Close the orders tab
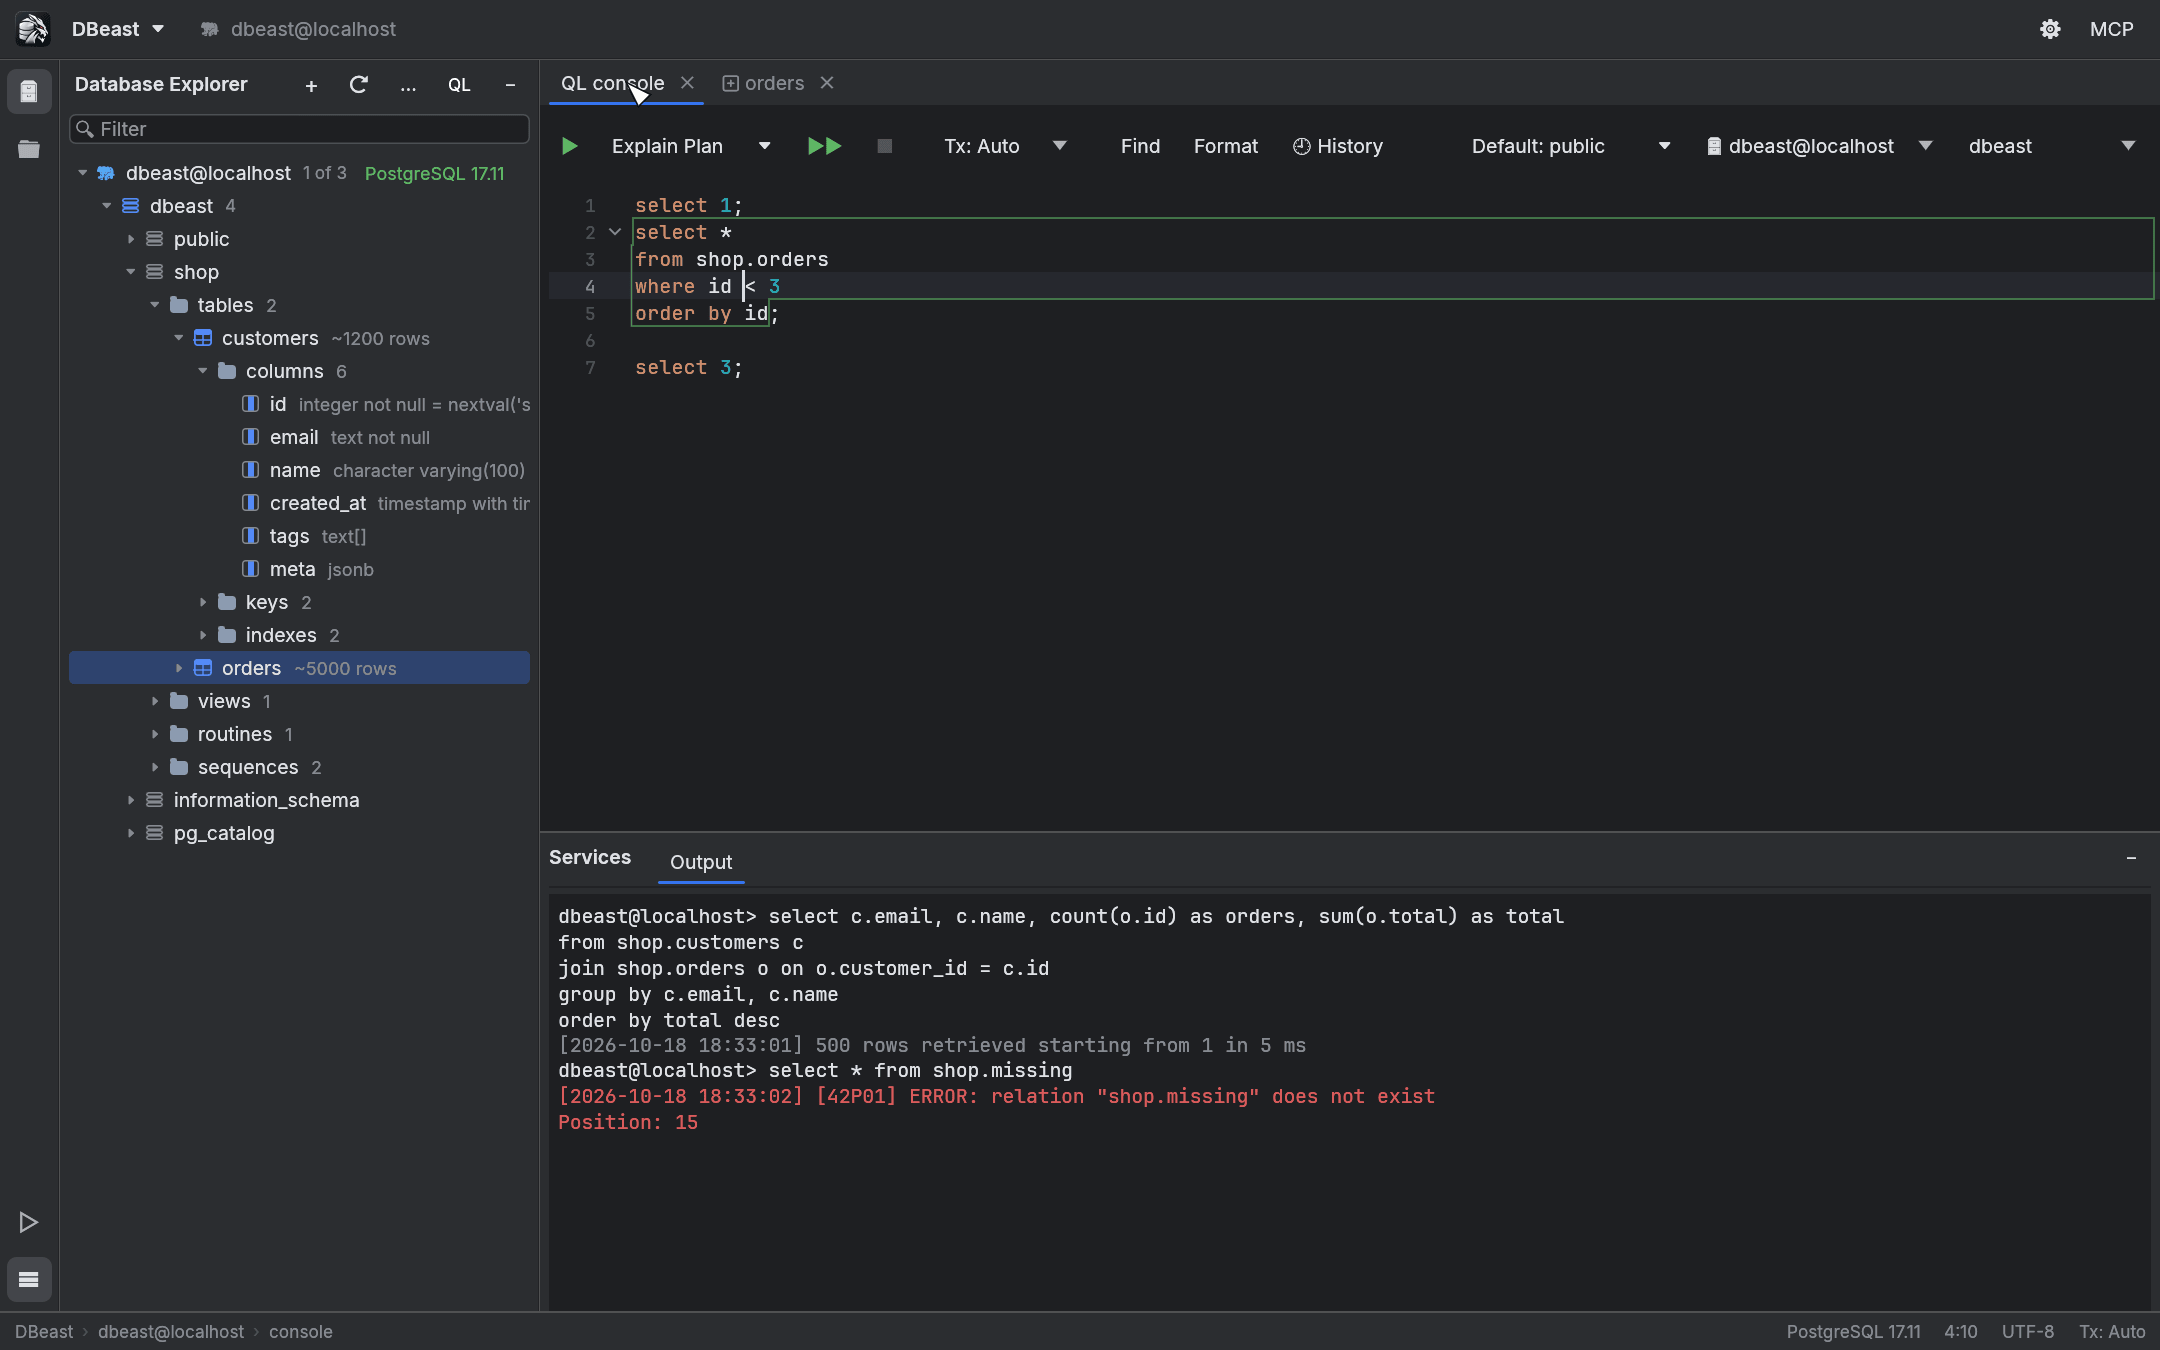 pyautogui.click(x=827, y=83)
